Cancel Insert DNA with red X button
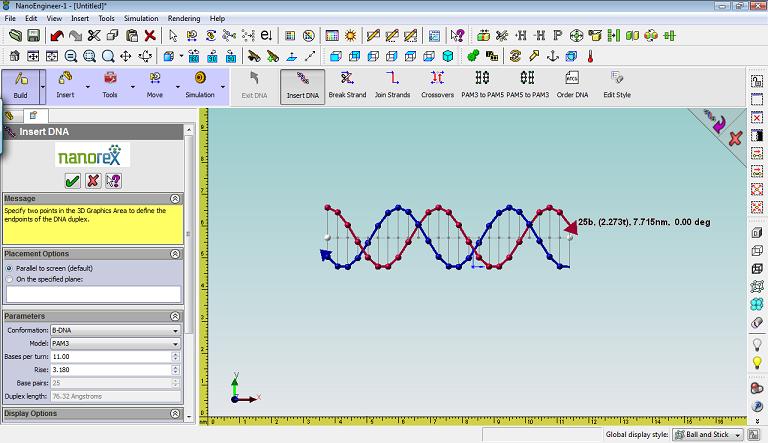This screenshot has width=768, height=443. coord(92,180)
